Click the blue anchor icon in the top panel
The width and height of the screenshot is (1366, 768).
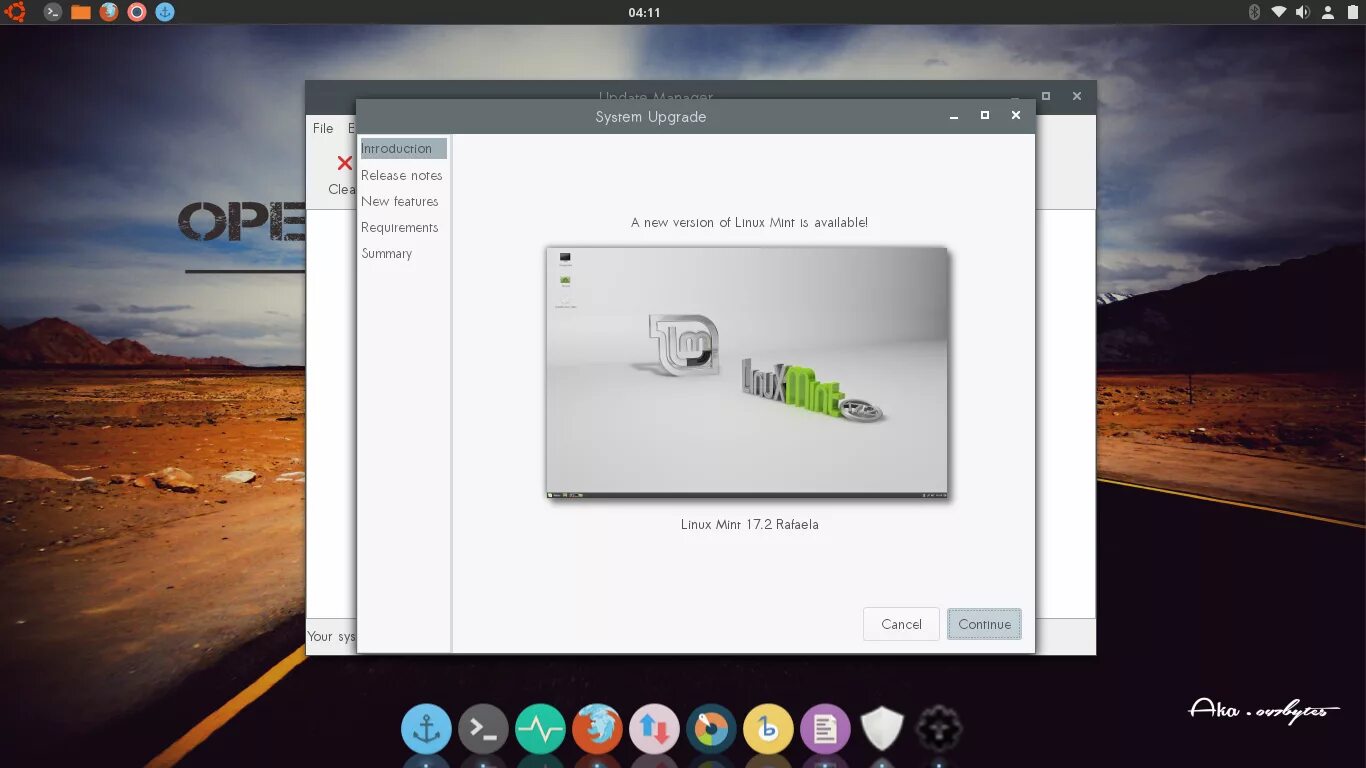click(165, 12)
